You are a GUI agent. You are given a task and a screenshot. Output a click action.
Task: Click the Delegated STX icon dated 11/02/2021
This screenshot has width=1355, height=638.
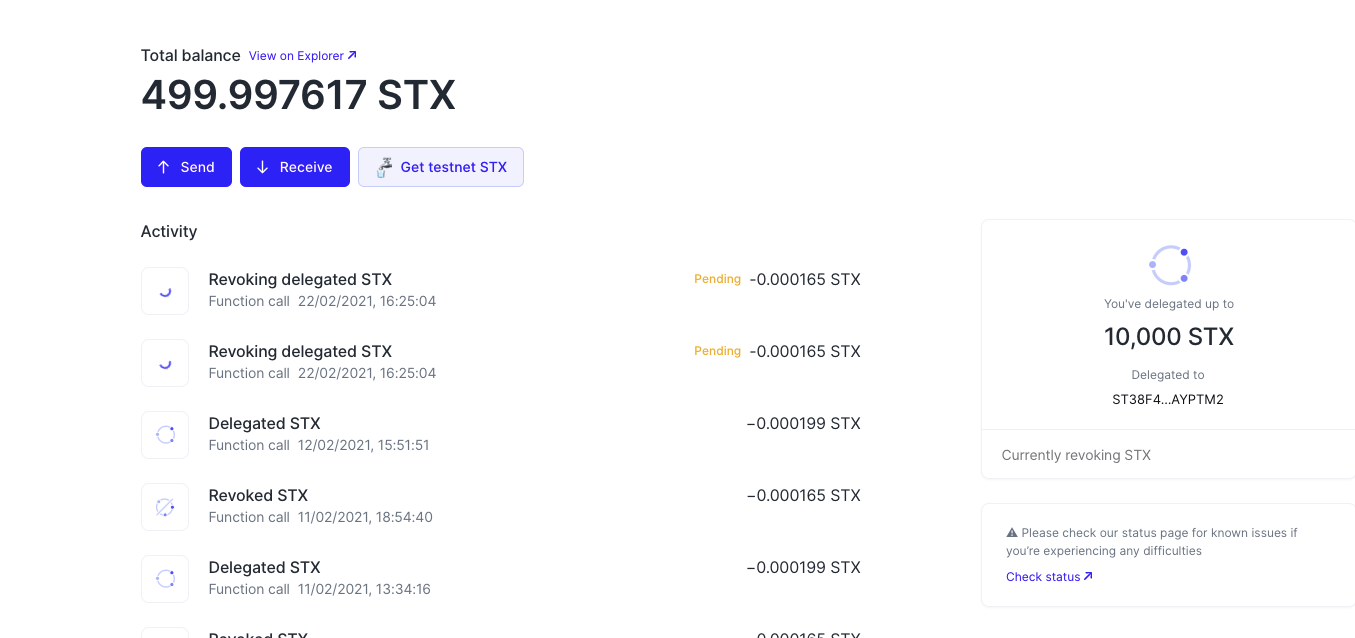click(164, 578)
